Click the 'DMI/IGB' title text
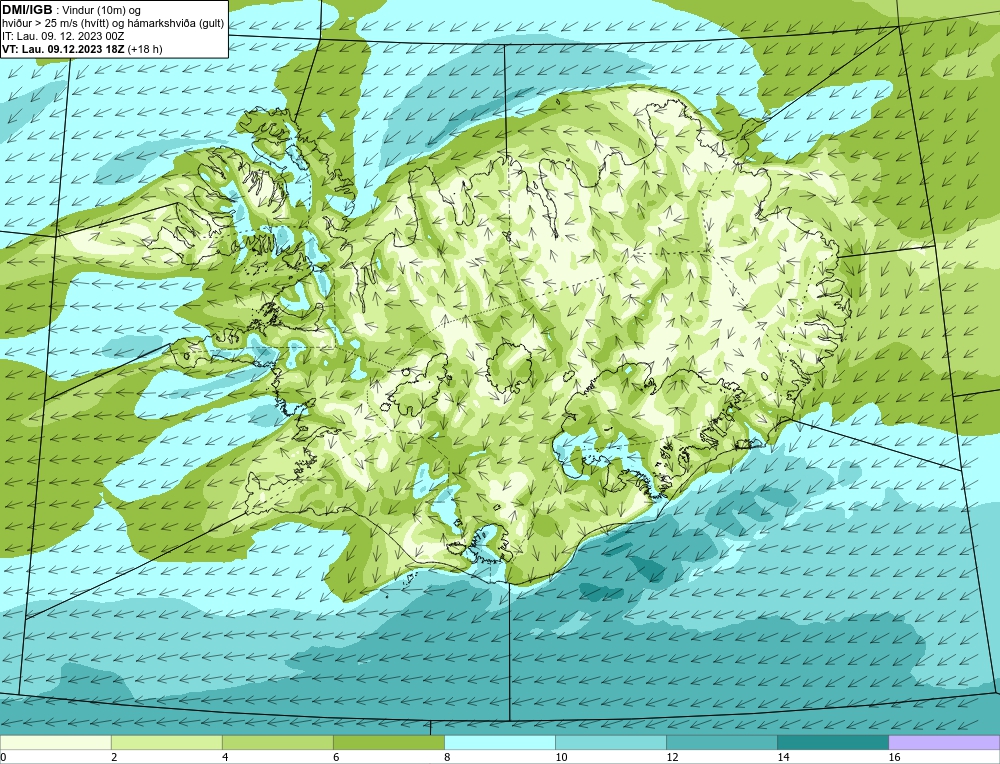The width and height of the screenshot is (1000, 764). pos(27,10)
